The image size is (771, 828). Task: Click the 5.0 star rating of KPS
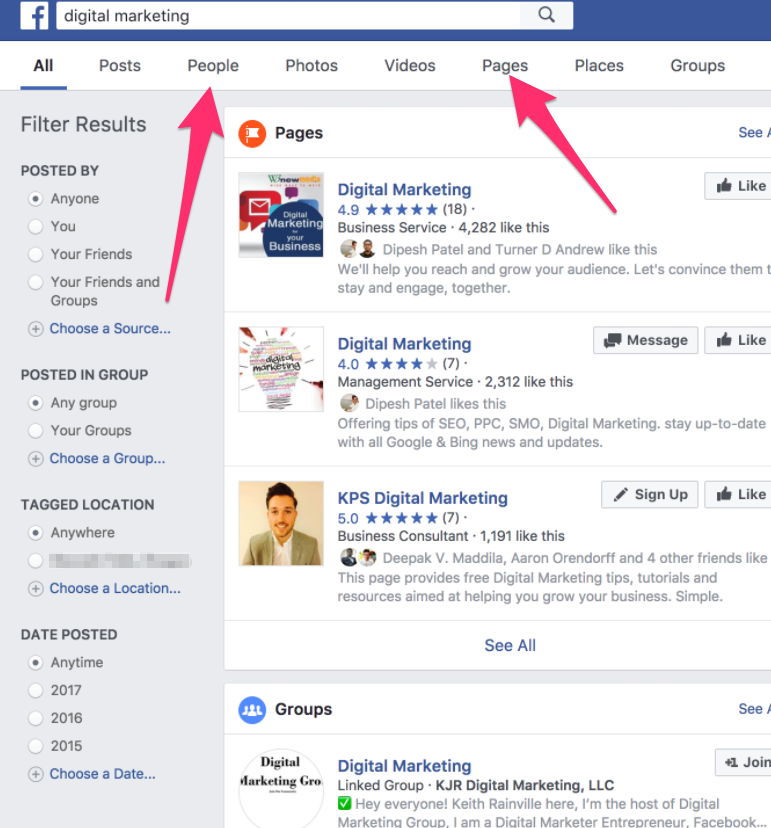click(388, 518)
